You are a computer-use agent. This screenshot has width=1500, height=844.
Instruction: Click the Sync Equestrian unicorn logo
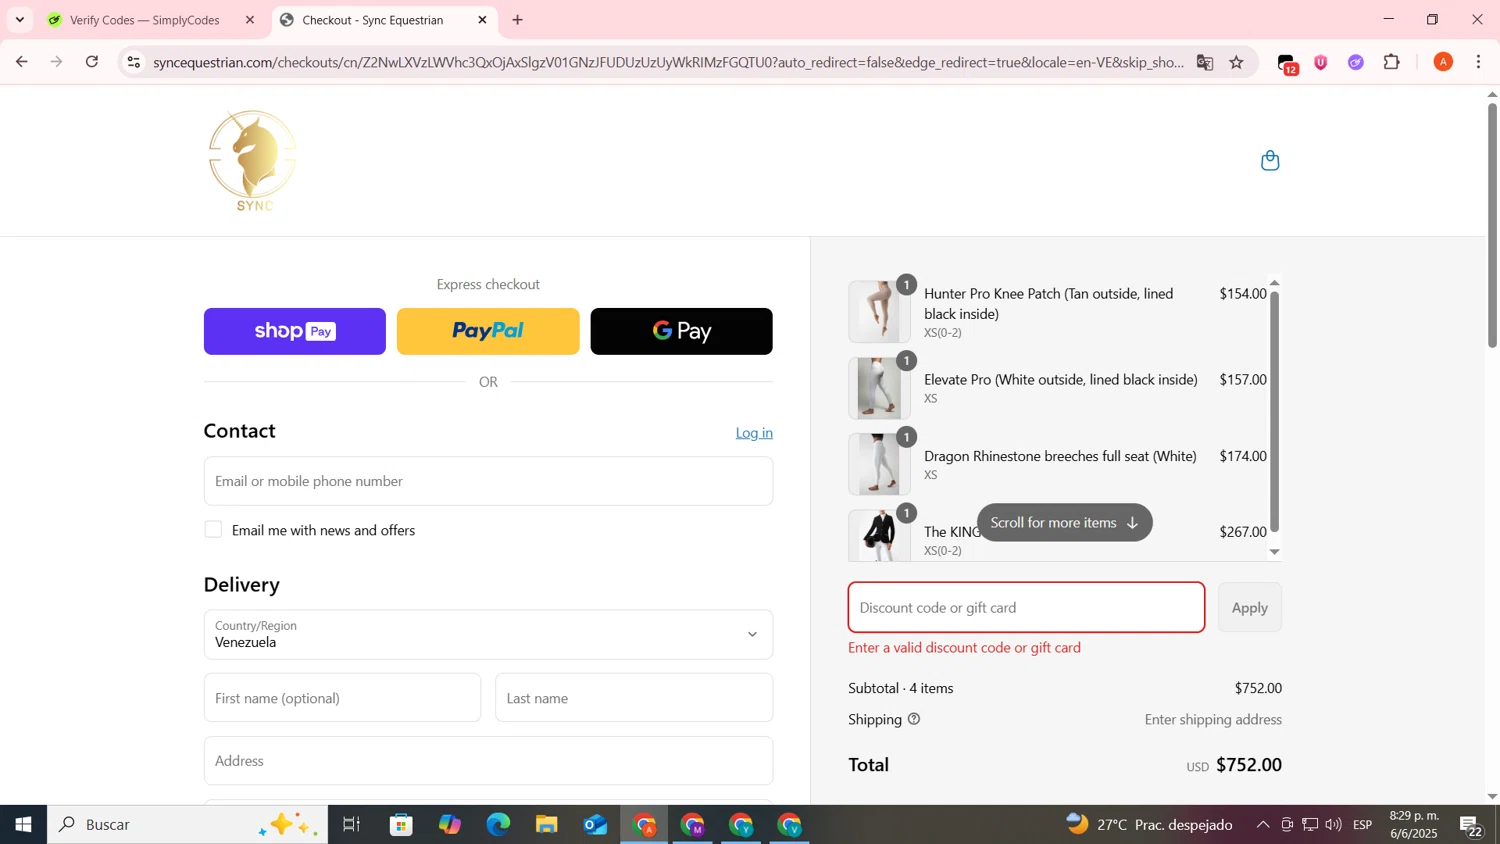coord(253,160)
